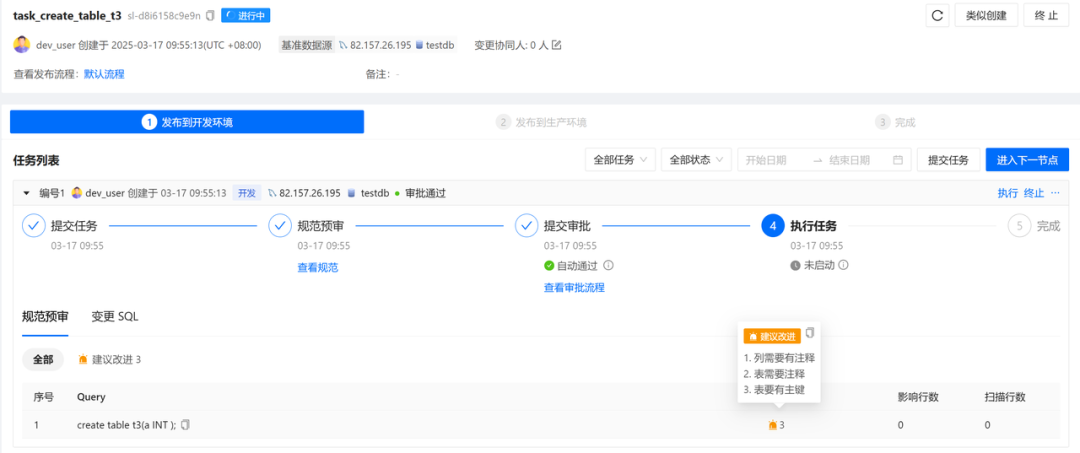Filter by 建议改进 3 results

pyautogui.click(x=110, y=360)
